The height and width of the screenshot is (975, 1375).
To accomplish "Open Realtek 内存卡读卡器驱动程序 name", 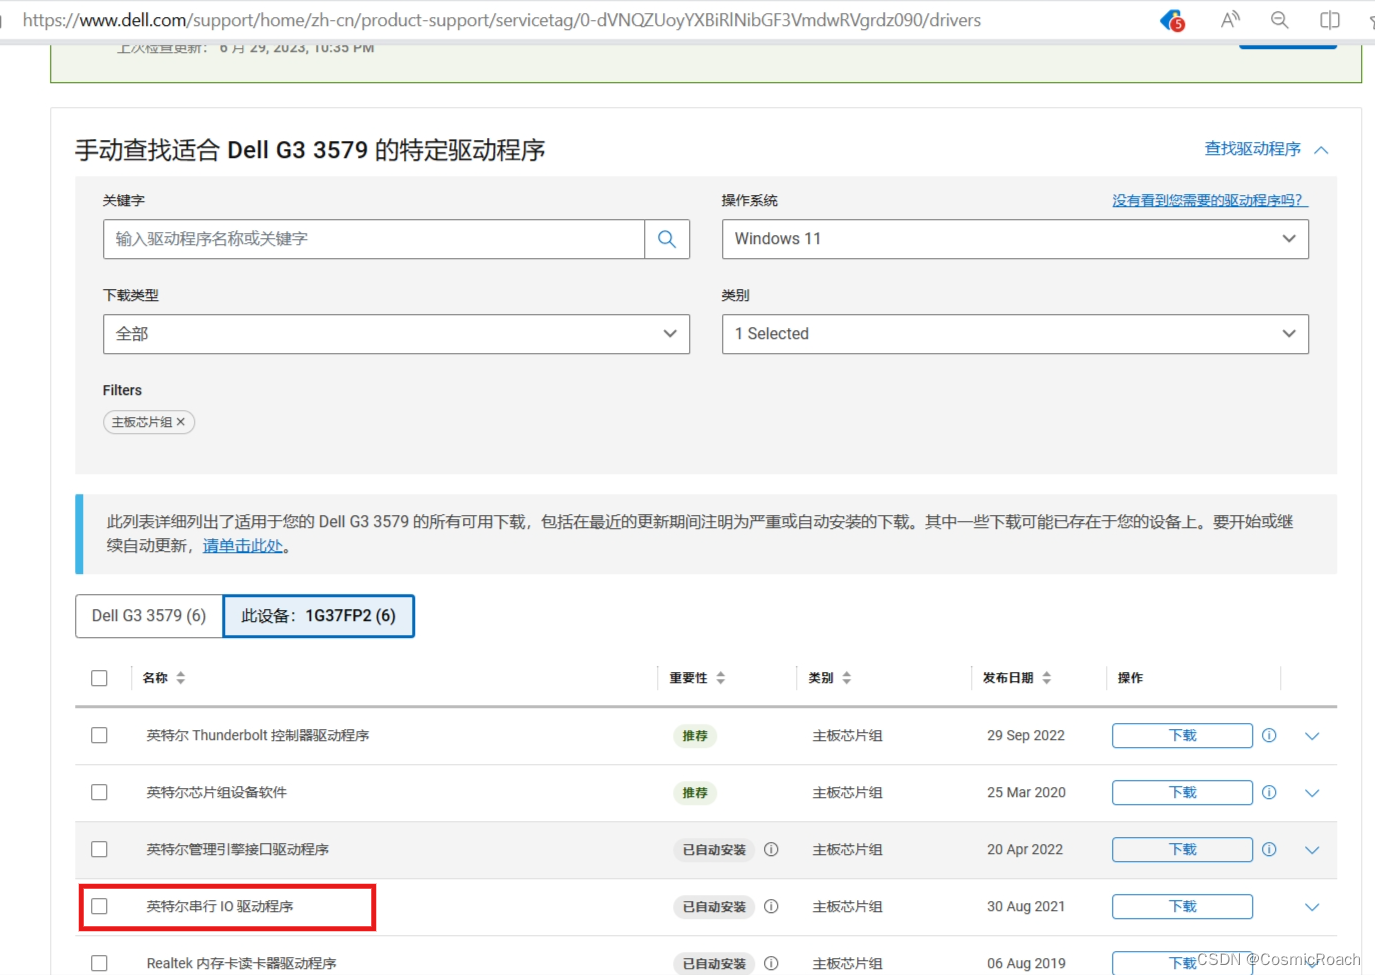I will pyautogui.click(x=241, y=963).
